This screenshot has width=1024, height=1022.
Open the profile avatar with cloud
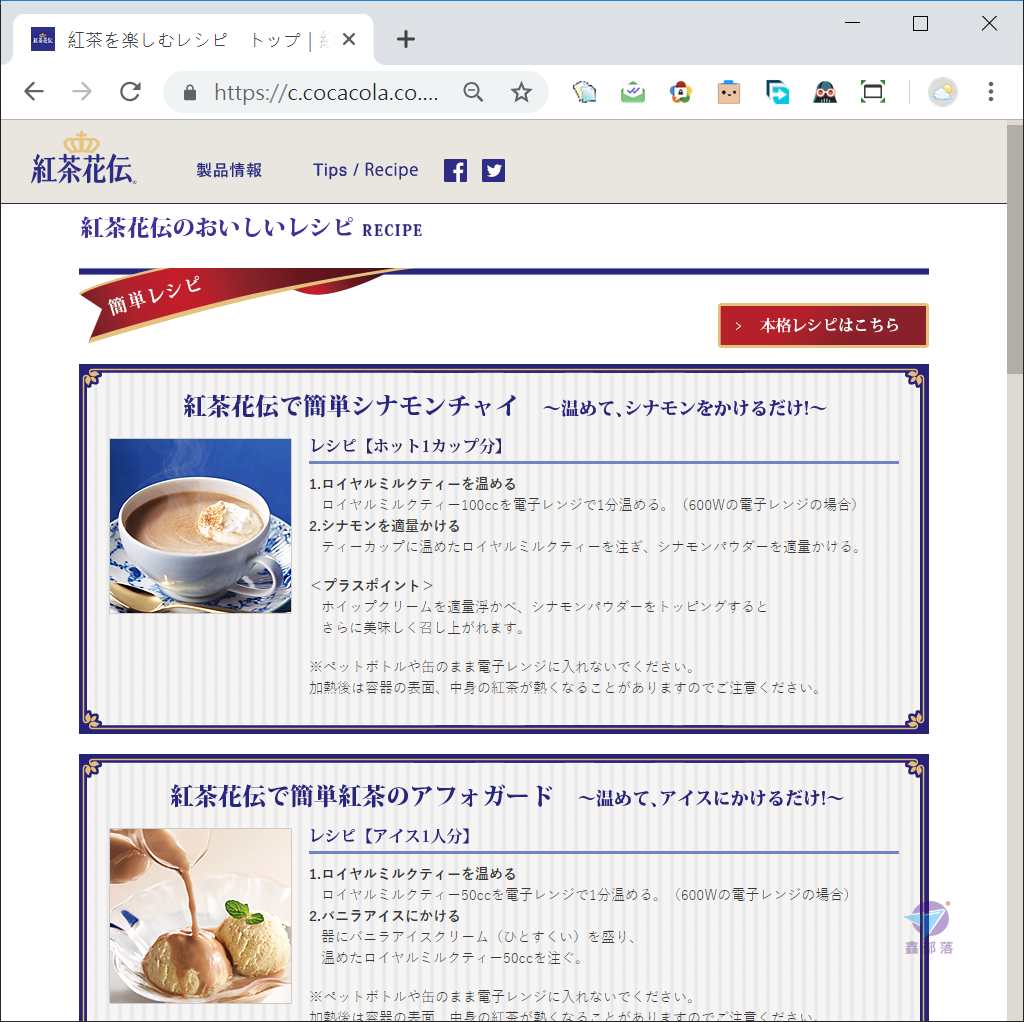(x=942, y=92)
